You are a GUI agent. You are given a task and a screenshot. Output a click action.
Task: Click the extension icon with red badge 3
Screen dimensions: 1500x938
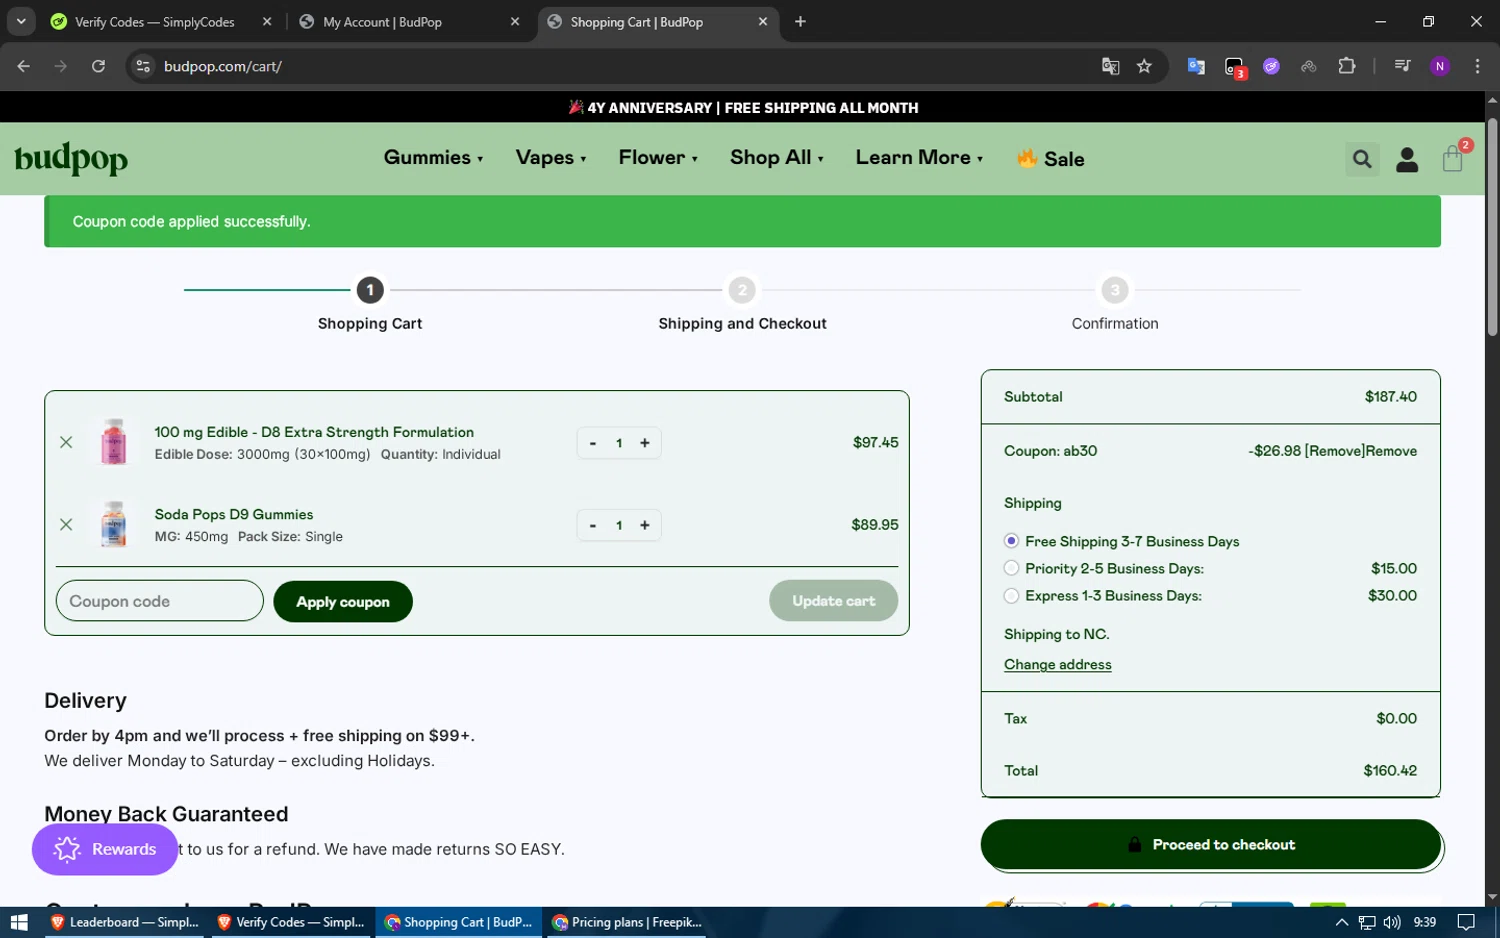pos(1235,67)
